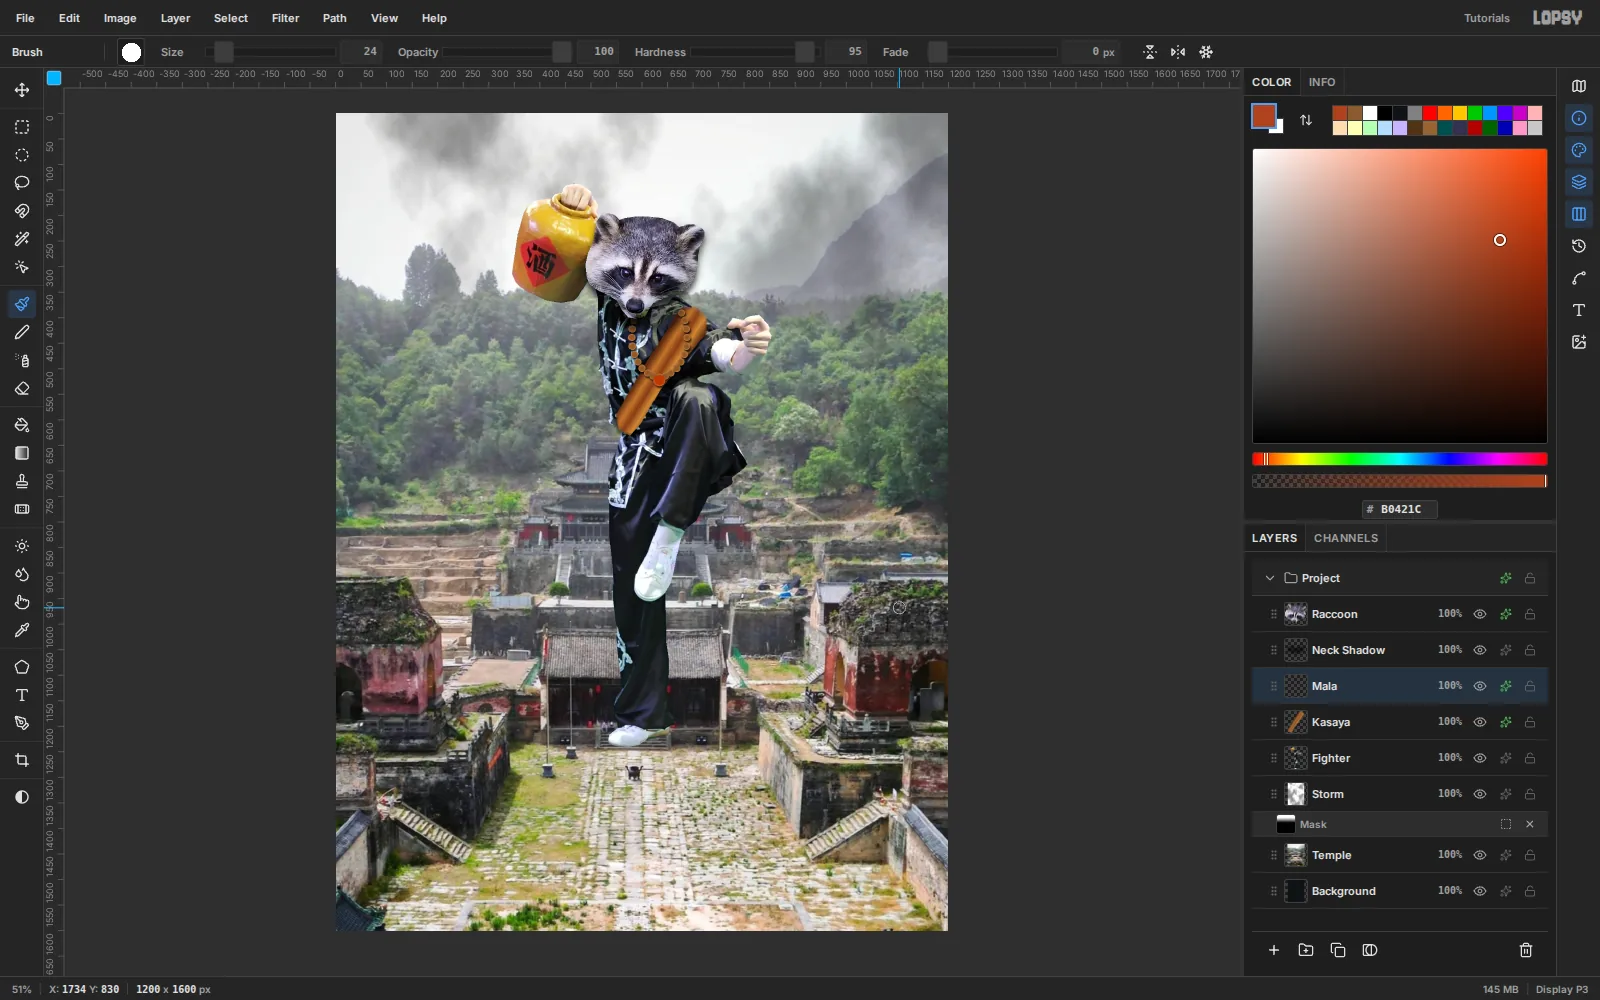
Task: Open the Help menu
Action: coord(434,18)
